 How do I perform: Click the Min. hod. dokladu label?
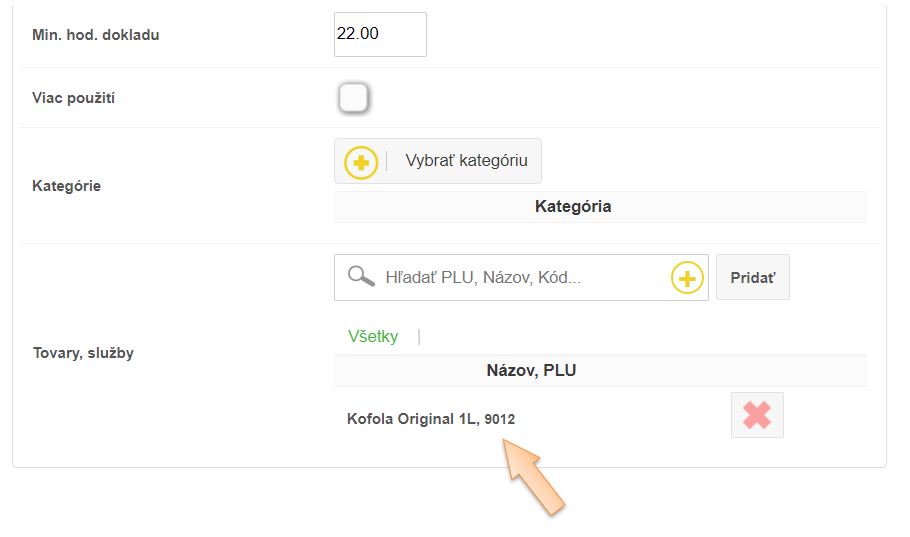click(x=96, y=35)
